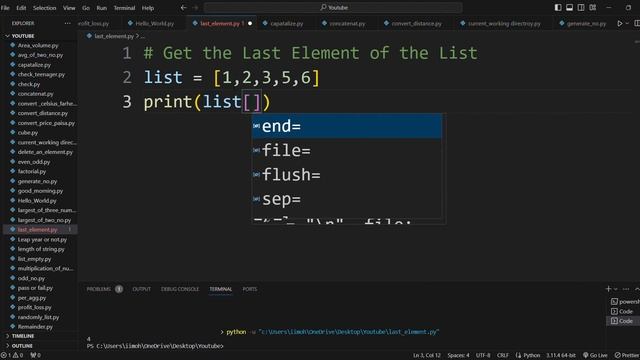640x360 pixels.
Task: Select the powershell terminal instance
Action: click(x=625, y=302)
